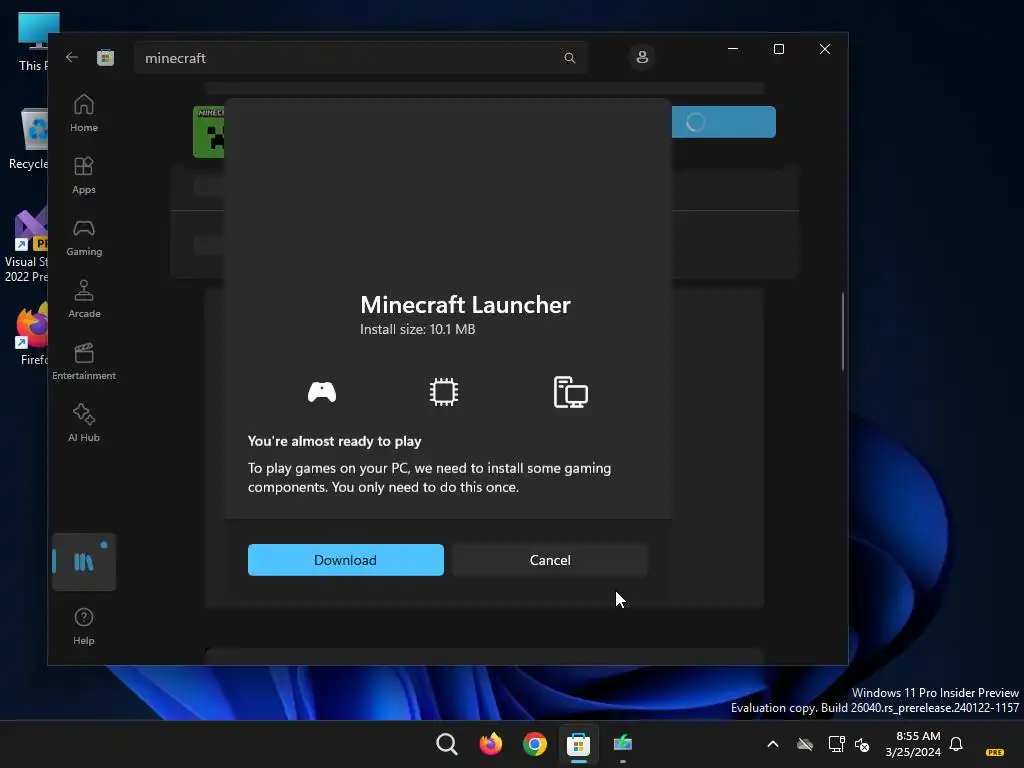
Task: Click the Download button in the dialog
Action: (345, 560)
